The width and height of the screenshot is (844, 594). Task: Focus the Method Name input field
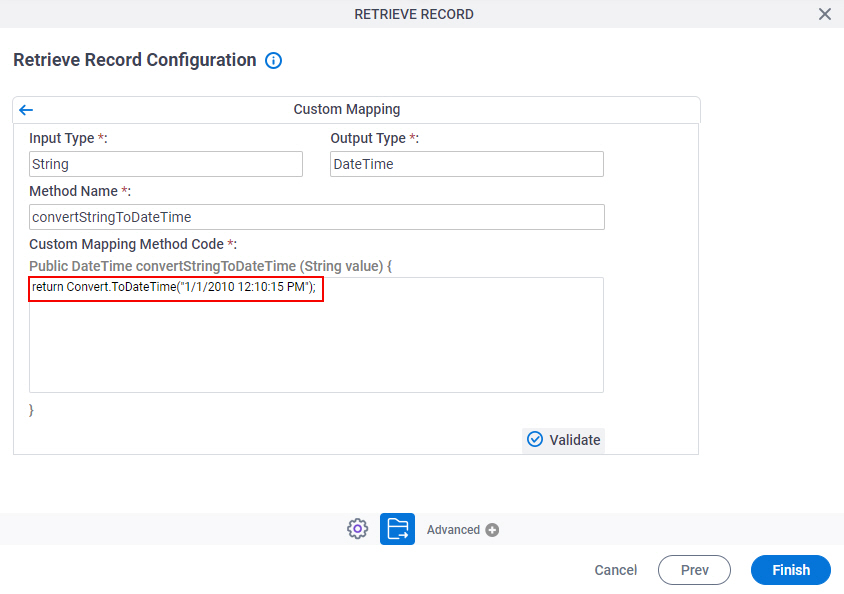317,217
